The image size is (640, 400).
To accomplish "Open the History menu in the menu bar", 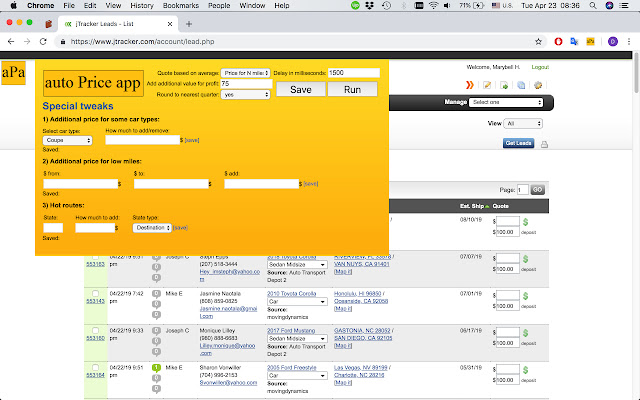I will pos(114,6).
